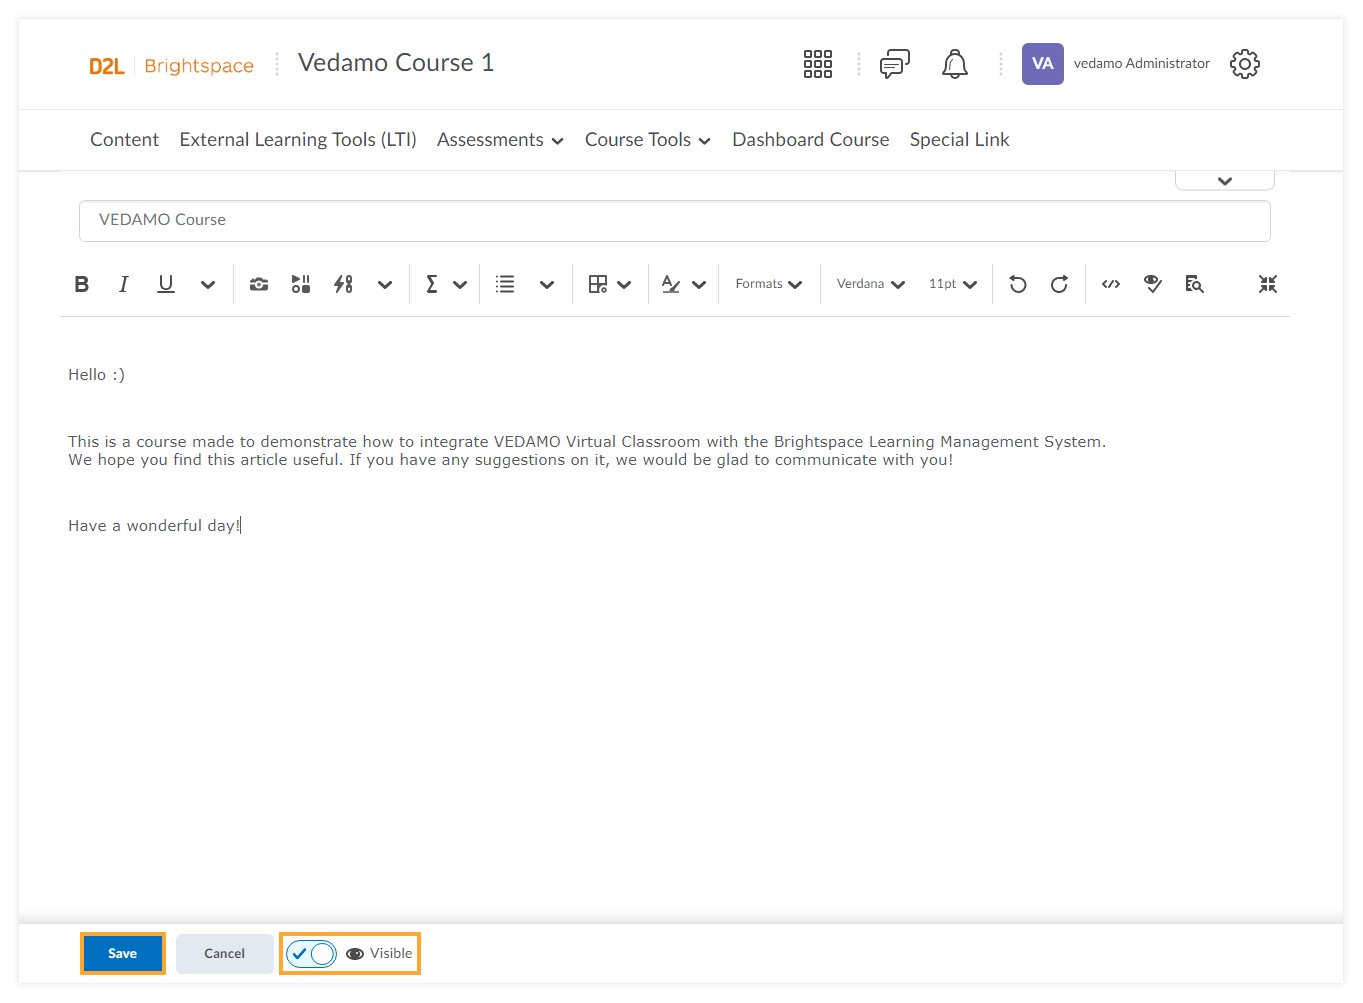
Task: Insert a table
Action: [x=598, y=284]
